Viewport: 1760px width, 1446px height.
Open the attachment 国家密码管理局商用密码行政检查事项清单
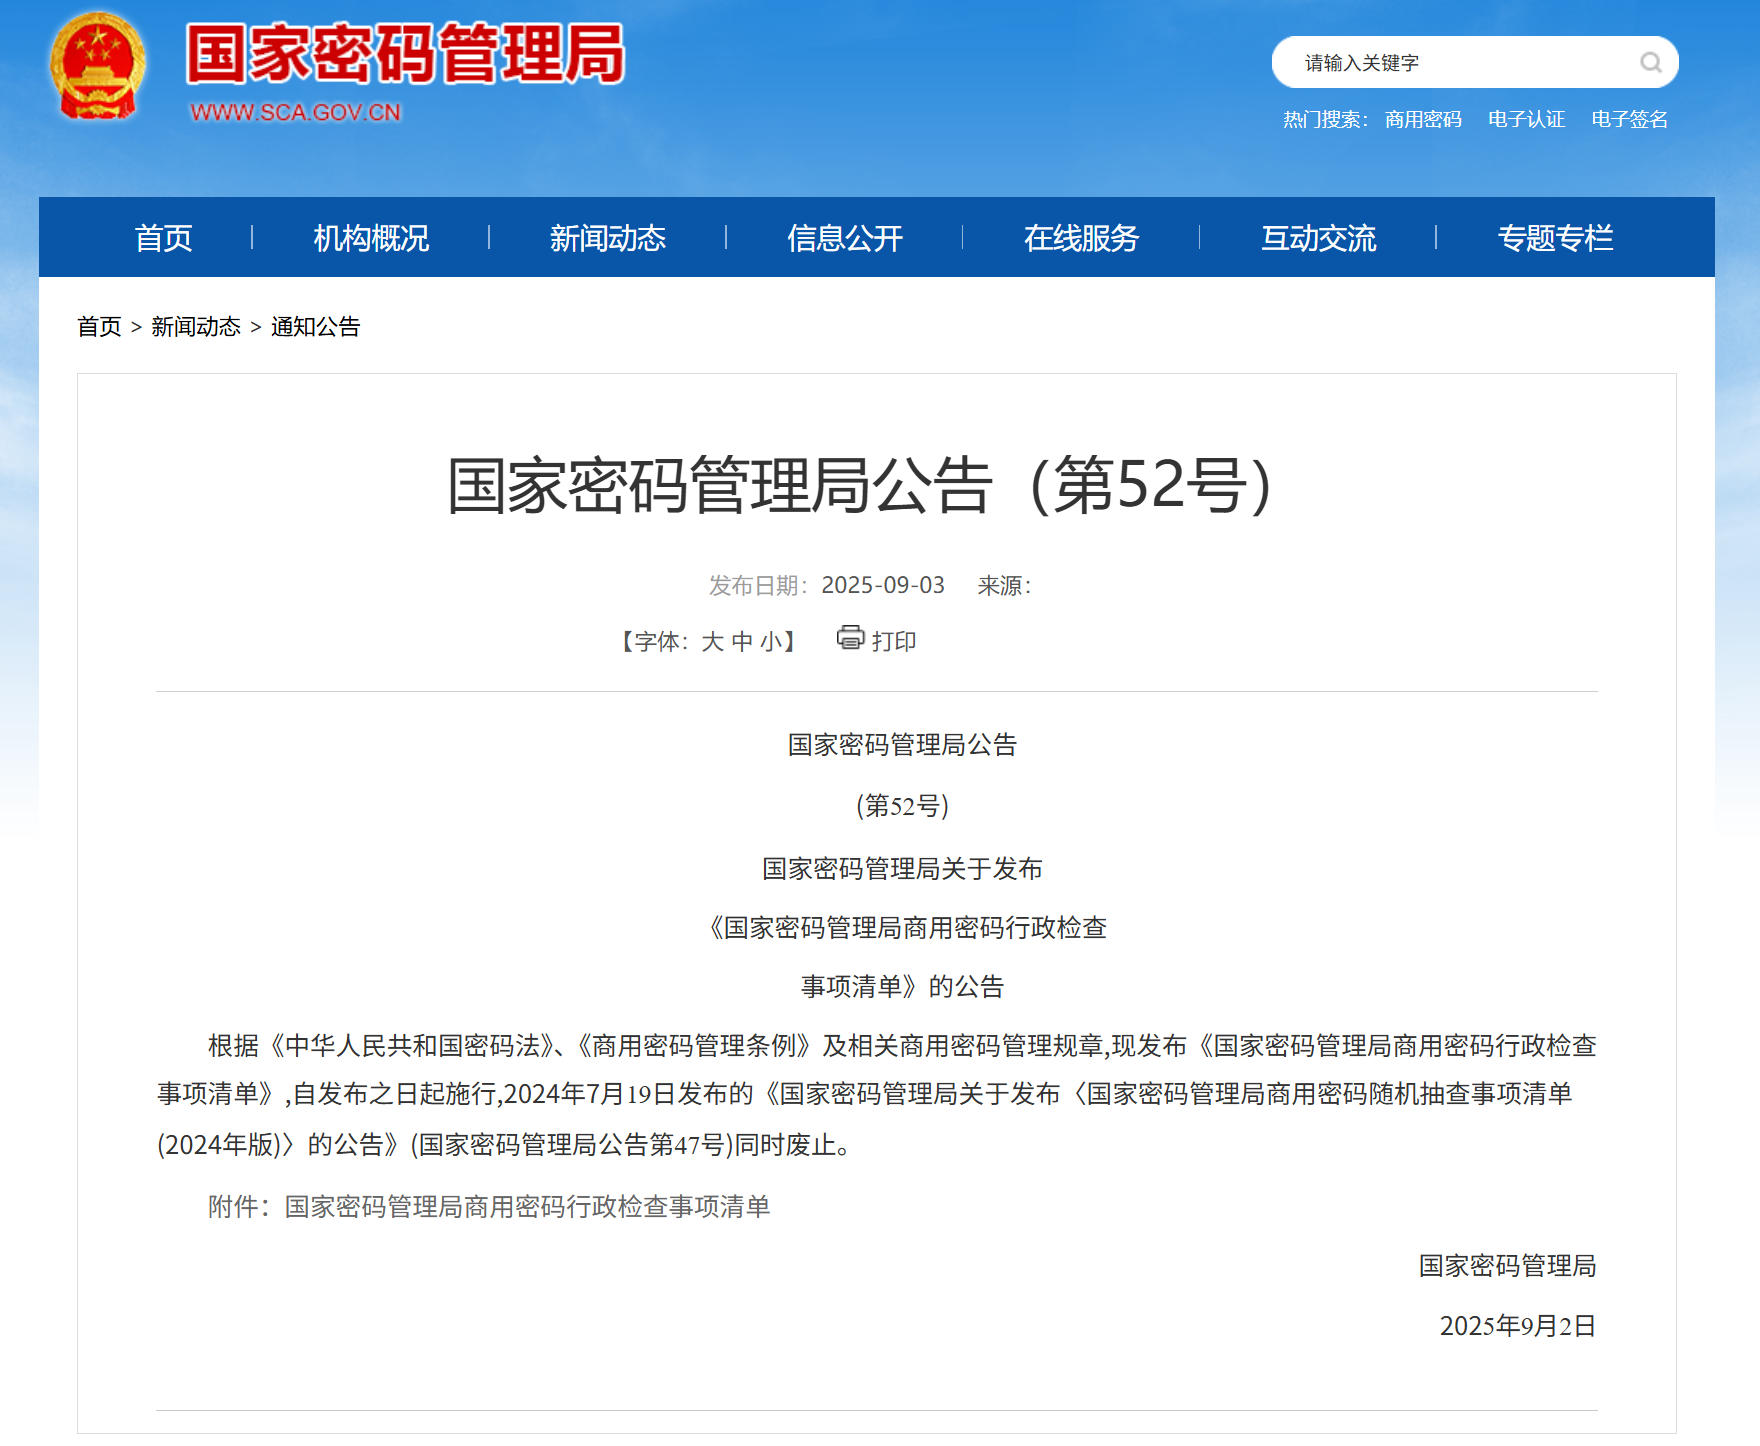[x=527, y=1207]
